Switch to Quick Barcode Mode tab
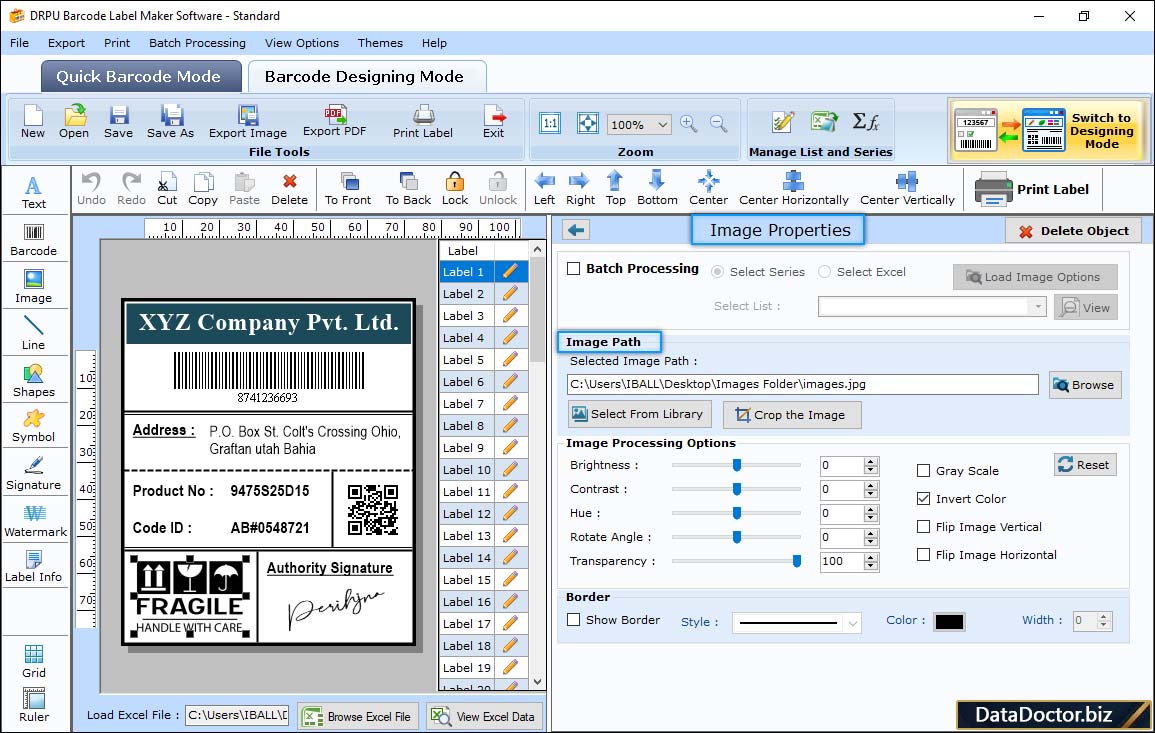Image resolution: width=1155 pixels, height=733 pixels. (x=139, y=77)
